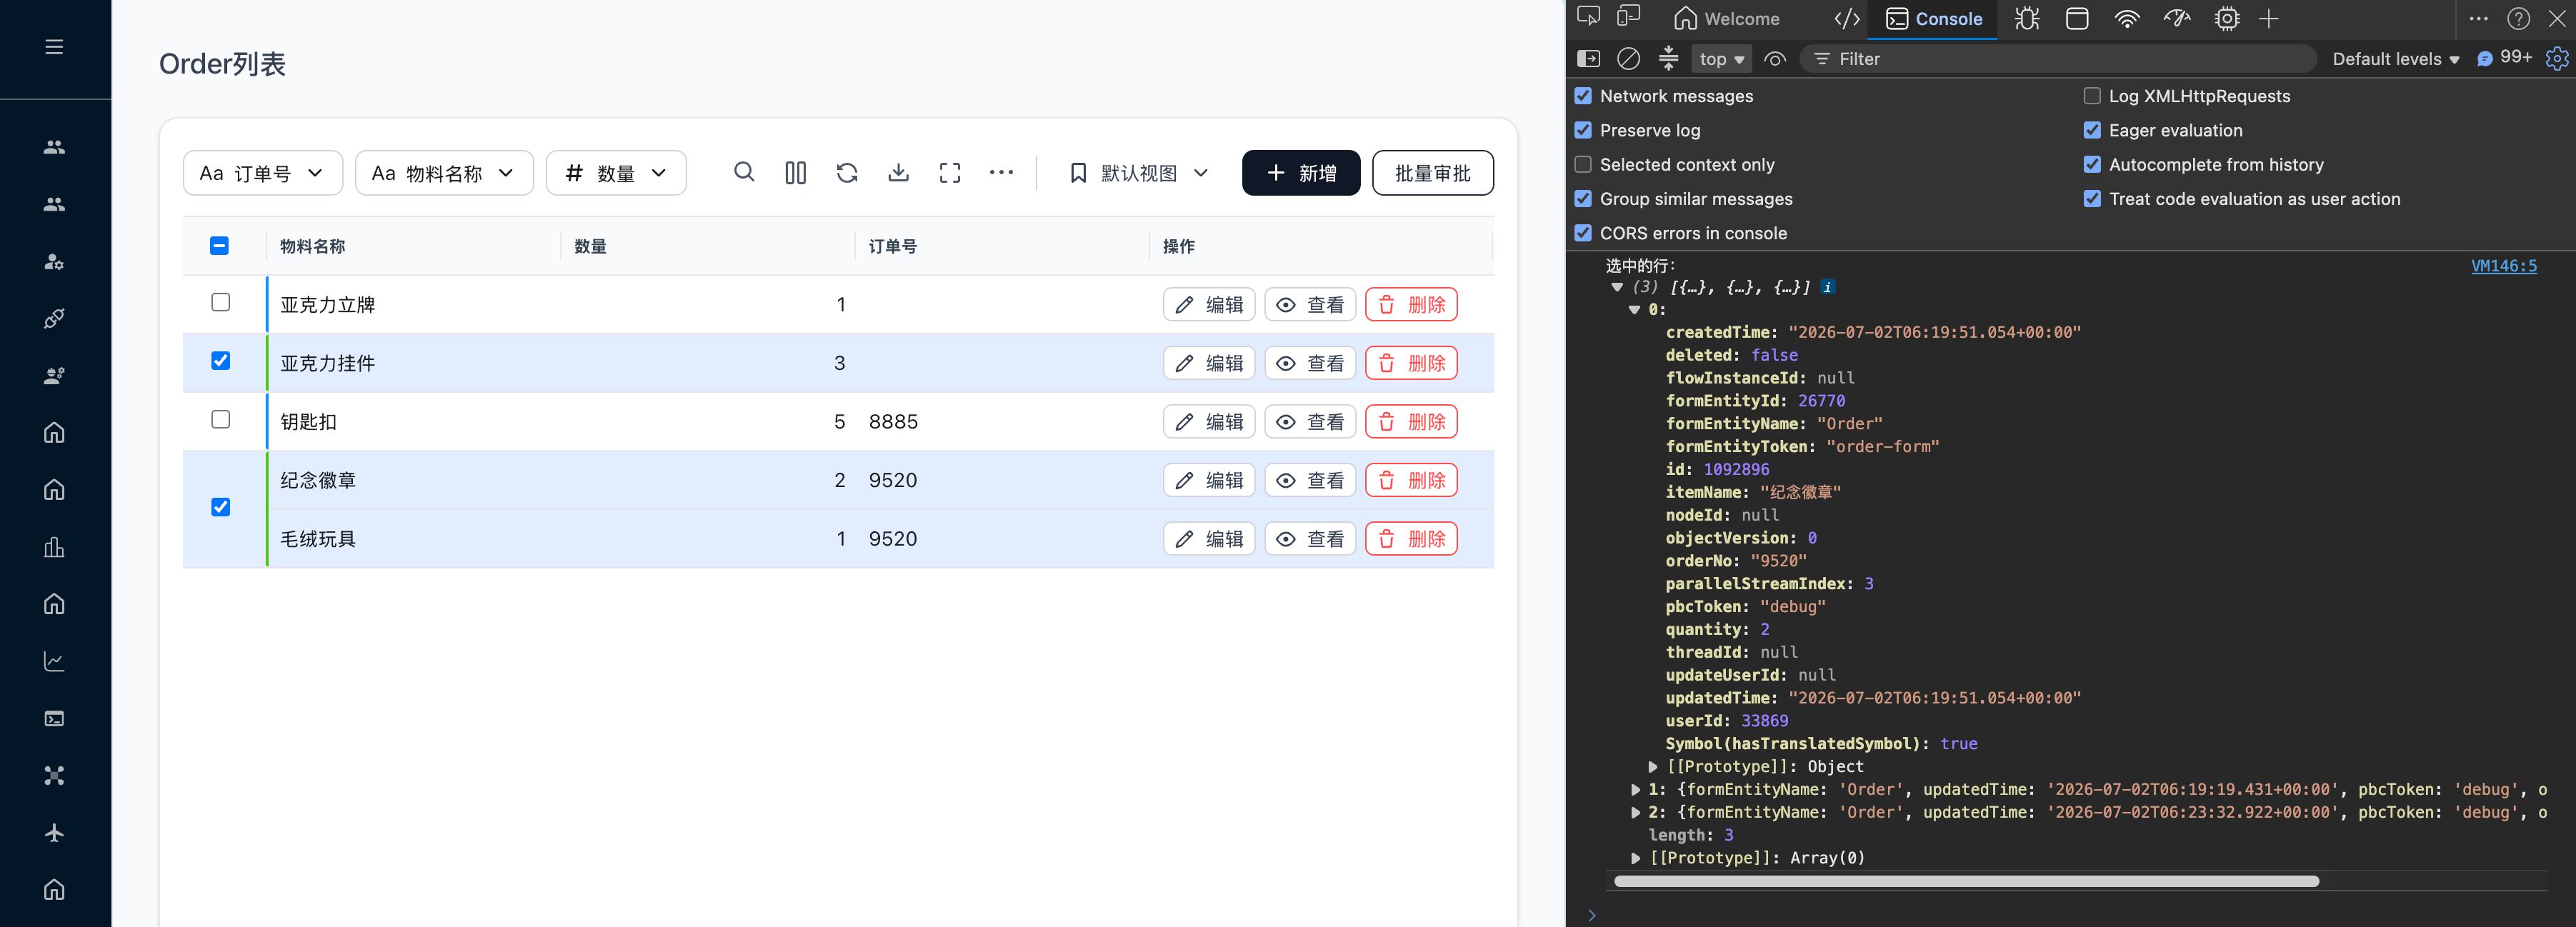Refresh the order list table
The width and height of the screenshot is (2576, 927).
(x=847, y=173)
